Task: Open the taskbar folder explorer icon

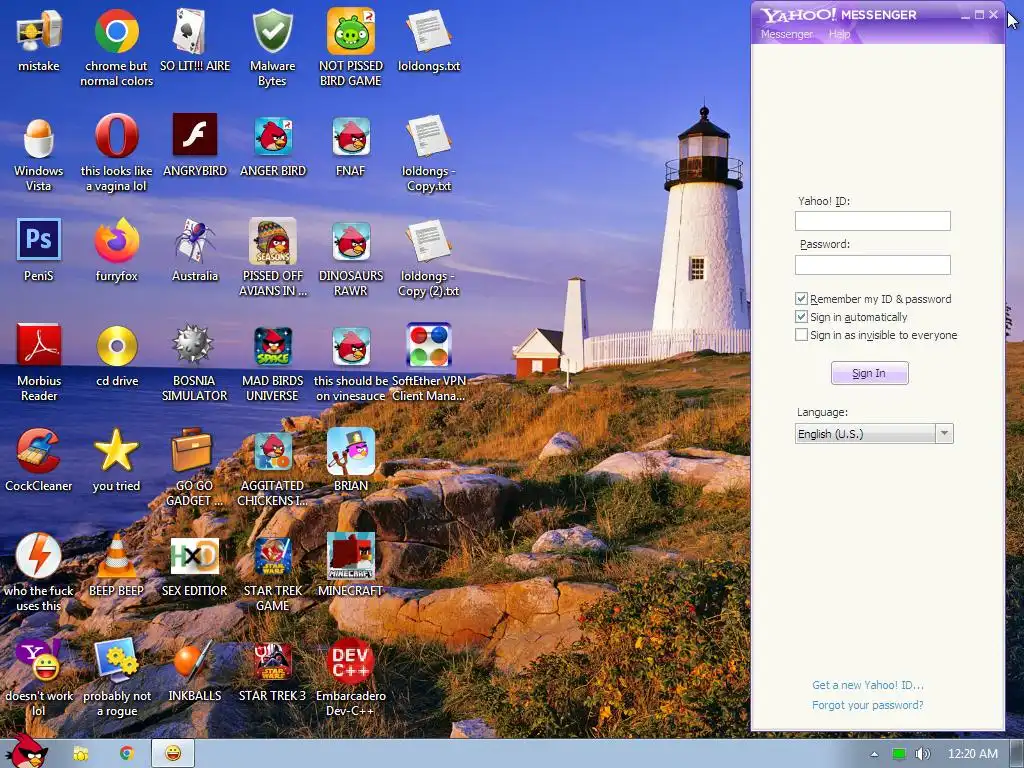Action: click(x=80, y=754)
